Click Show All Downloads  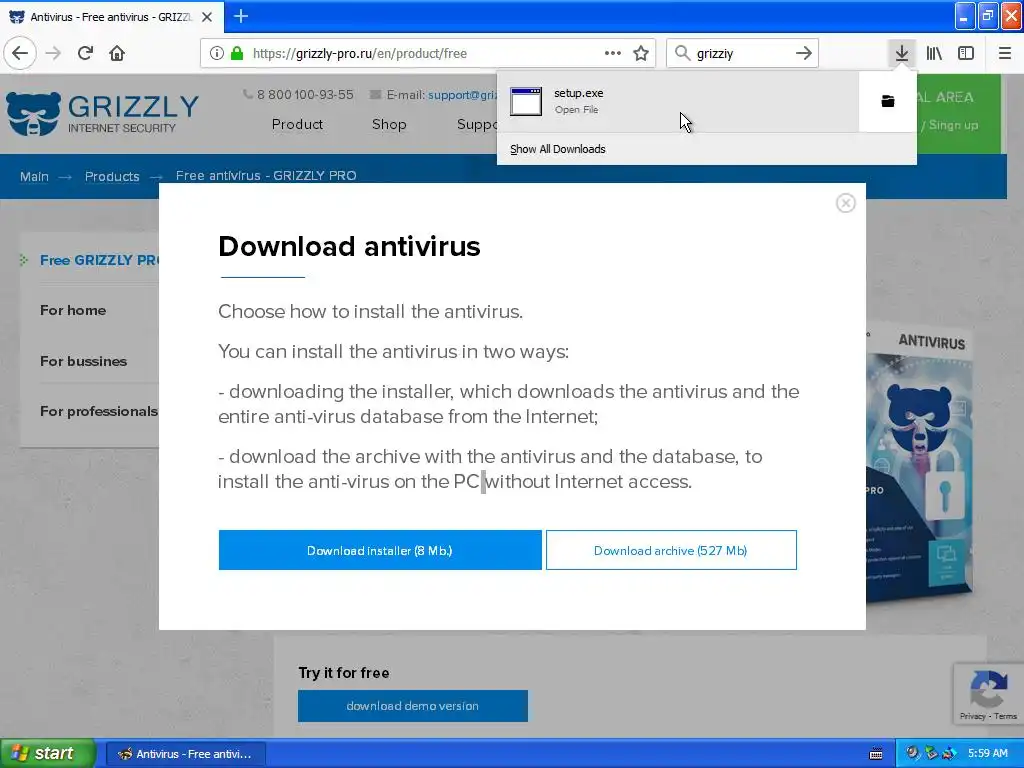click(558, 149)
